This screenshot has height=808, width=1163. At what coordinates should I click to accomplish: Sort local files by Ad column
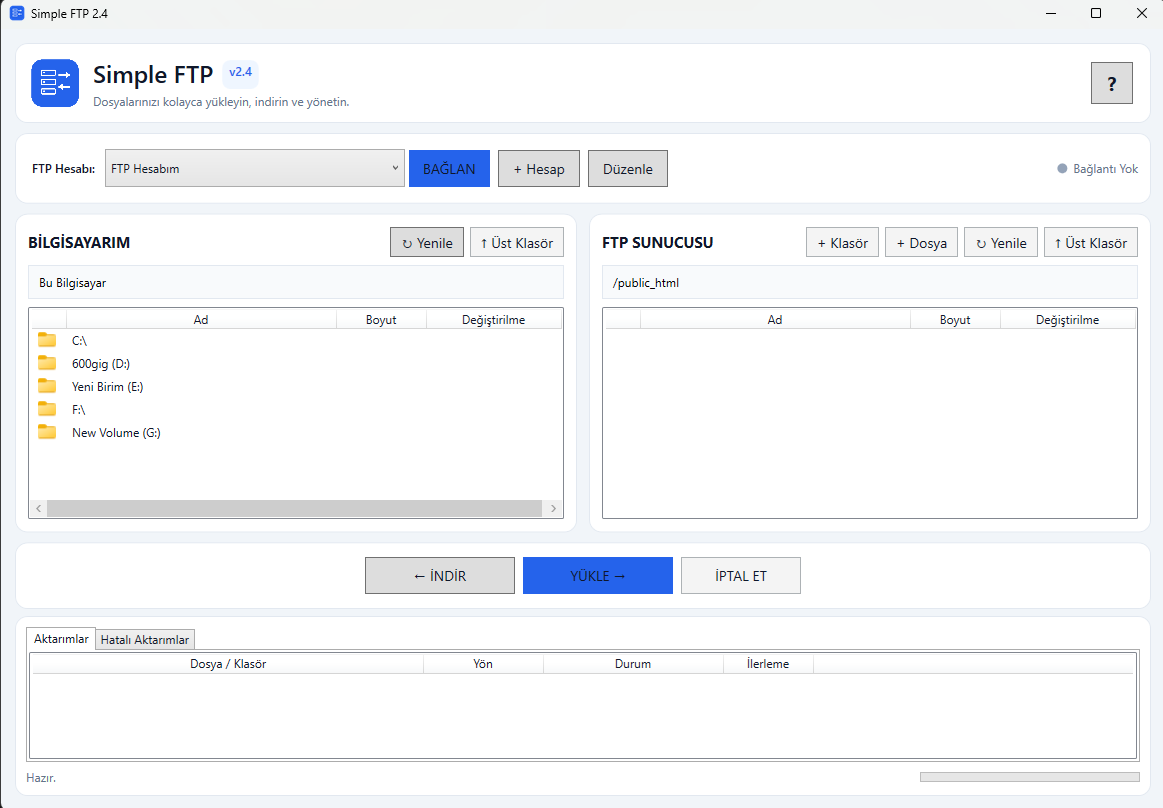[x=201, y=320]
